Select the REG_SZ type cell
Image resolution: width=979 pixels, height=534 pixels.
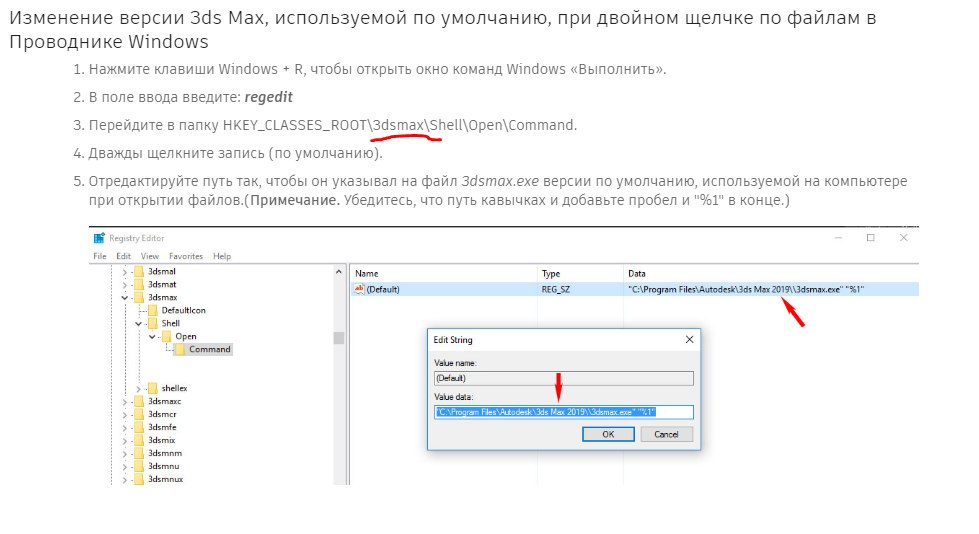point(556,289)
